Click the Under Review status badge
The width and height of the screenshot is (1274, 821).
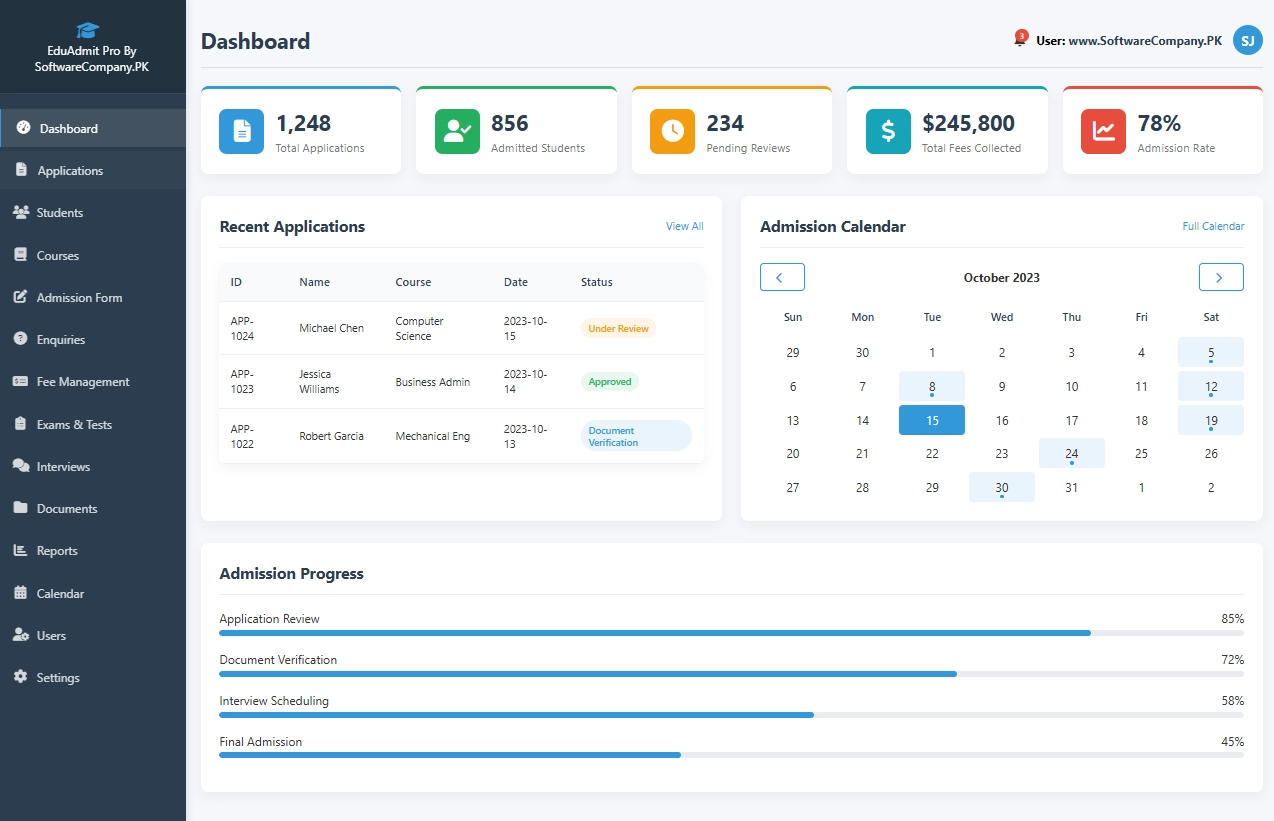tap(618, 328)
